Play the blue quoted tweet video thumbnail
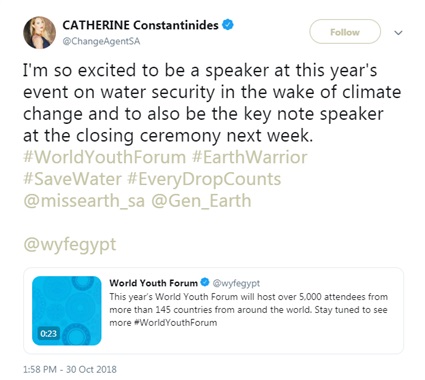Viewport: 425px width, 380px height. pyautogui.click(x=67, y=310)
